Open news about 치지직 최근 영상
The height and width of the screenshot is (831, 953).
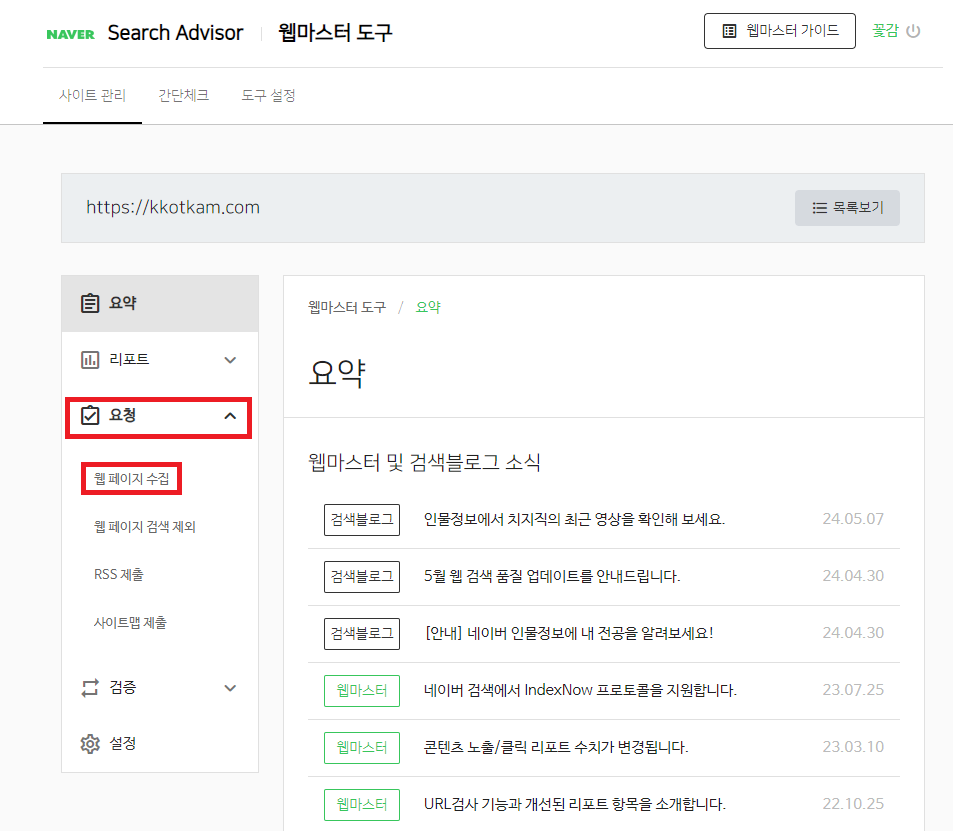(x=574, y=519)
